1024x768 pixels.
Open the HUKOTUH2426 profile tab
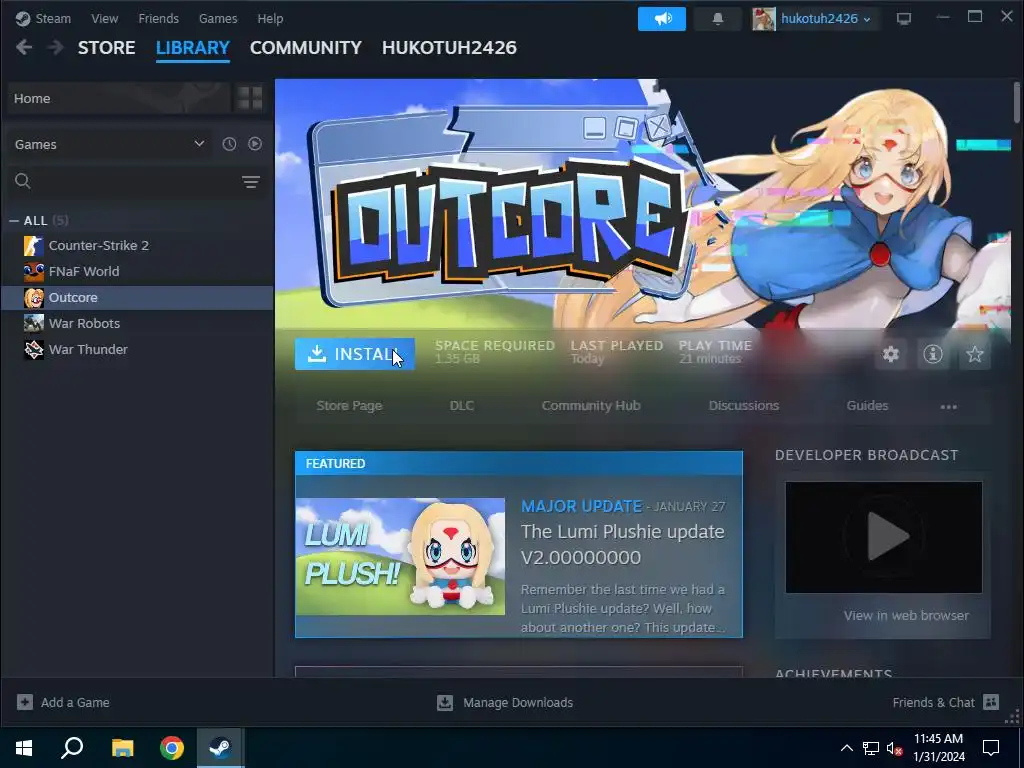pos(449,48)
